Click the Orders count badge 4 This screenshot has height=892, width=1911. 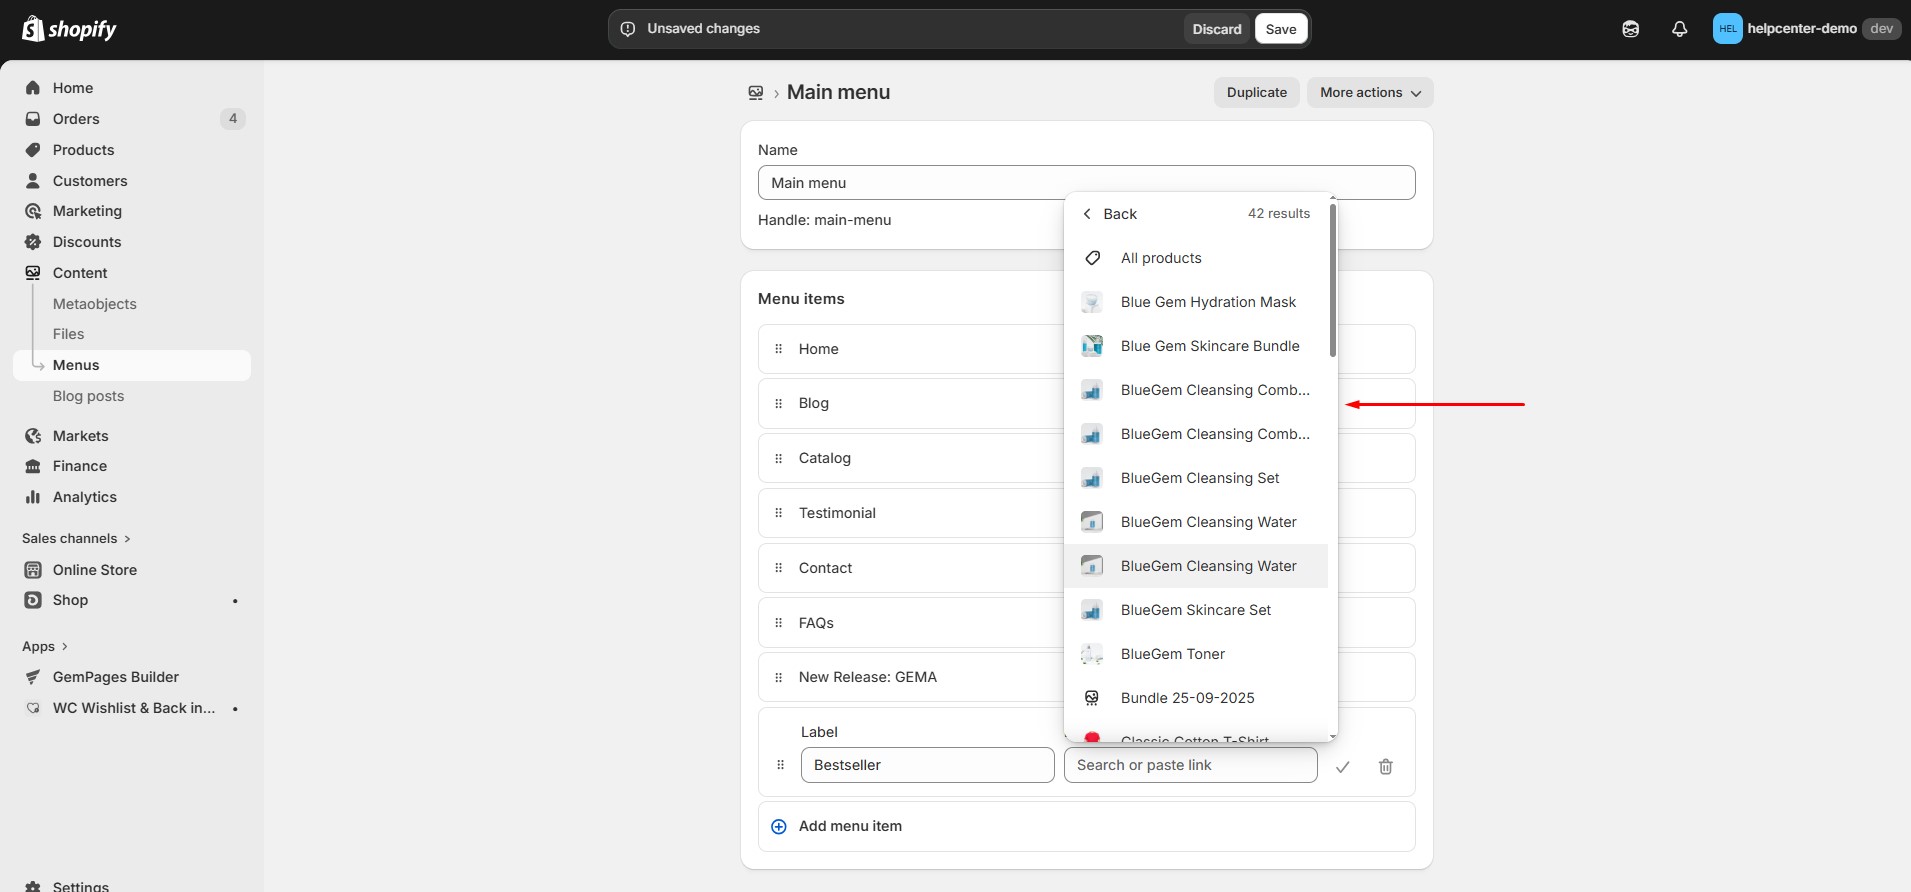(x=233, y=119)
